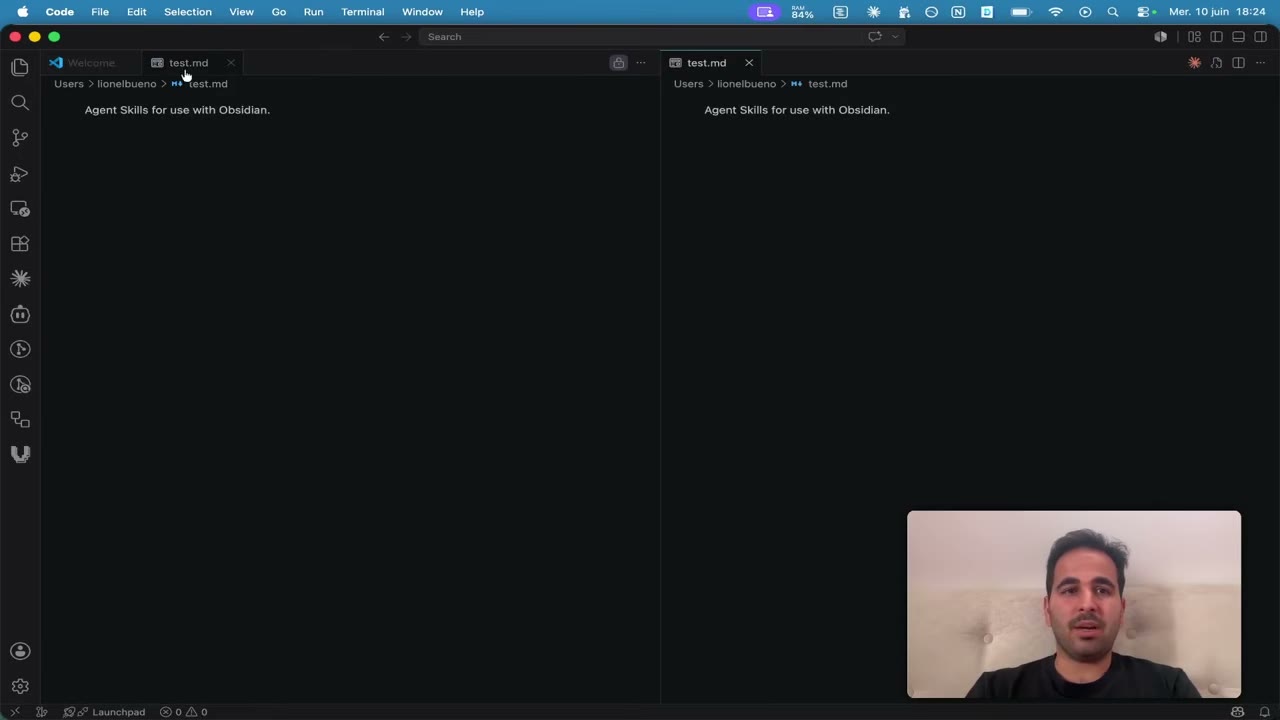Open the overlapping squares icon in activity bar

(20, 420)
